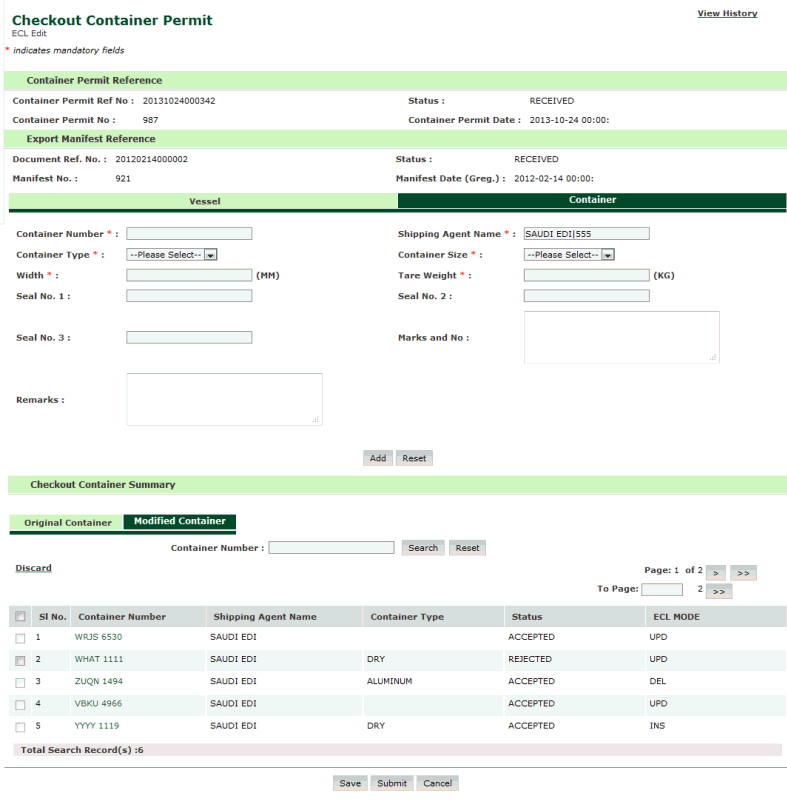
Task: Click the Container Number input field
Action: coord(189,234)
